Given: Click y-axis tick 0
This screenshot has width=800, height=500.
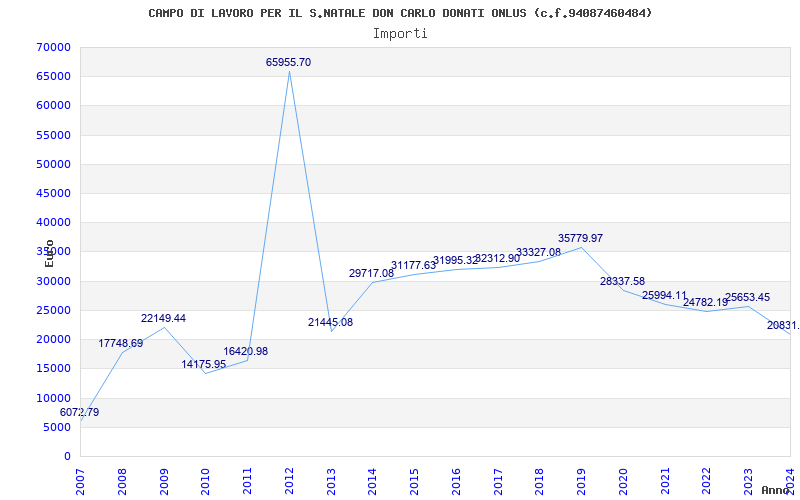Looking at the screenshot, I should (x=67, y=456).
